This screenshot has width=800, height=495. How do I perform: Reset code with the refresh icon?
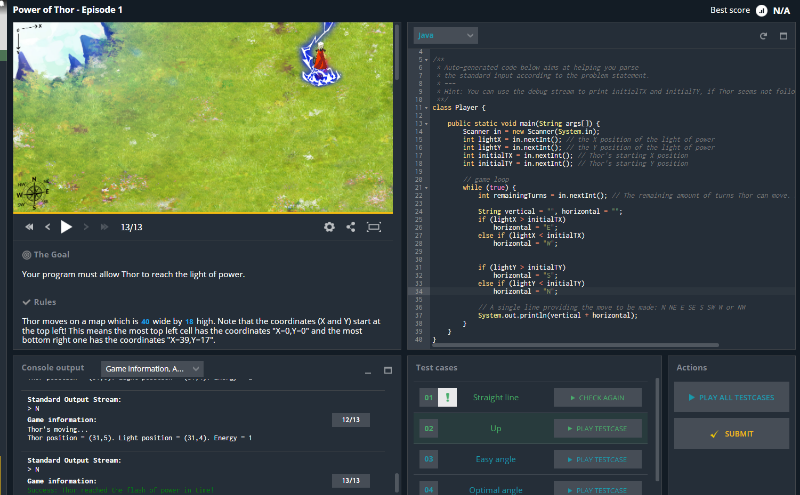pyautogui.click(x=763, y=36)
